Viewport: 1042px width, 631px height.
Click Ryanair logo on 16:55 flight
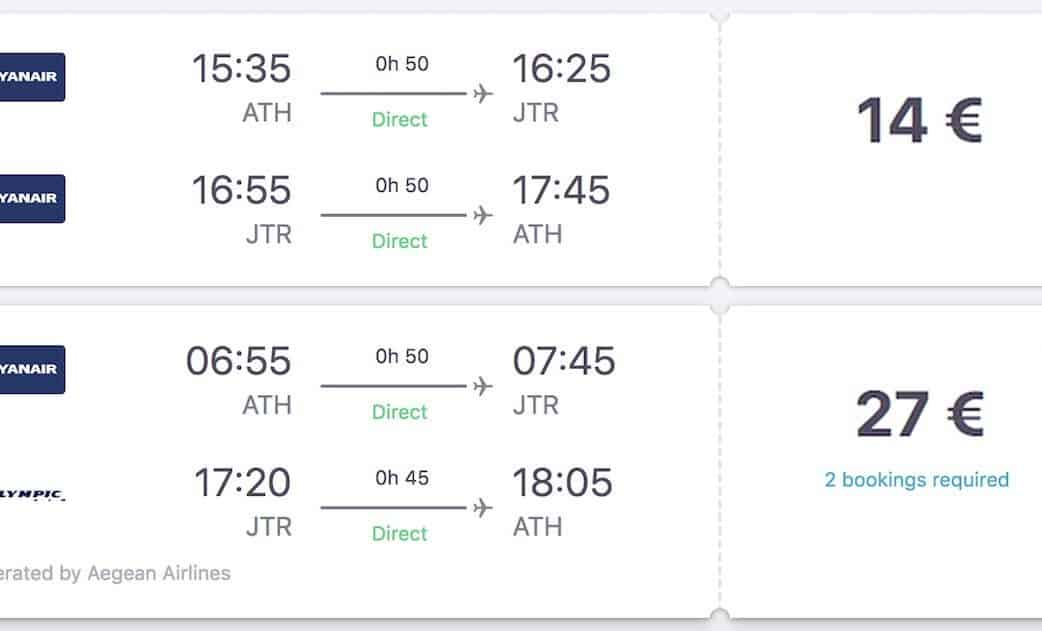tap(31, 199)
